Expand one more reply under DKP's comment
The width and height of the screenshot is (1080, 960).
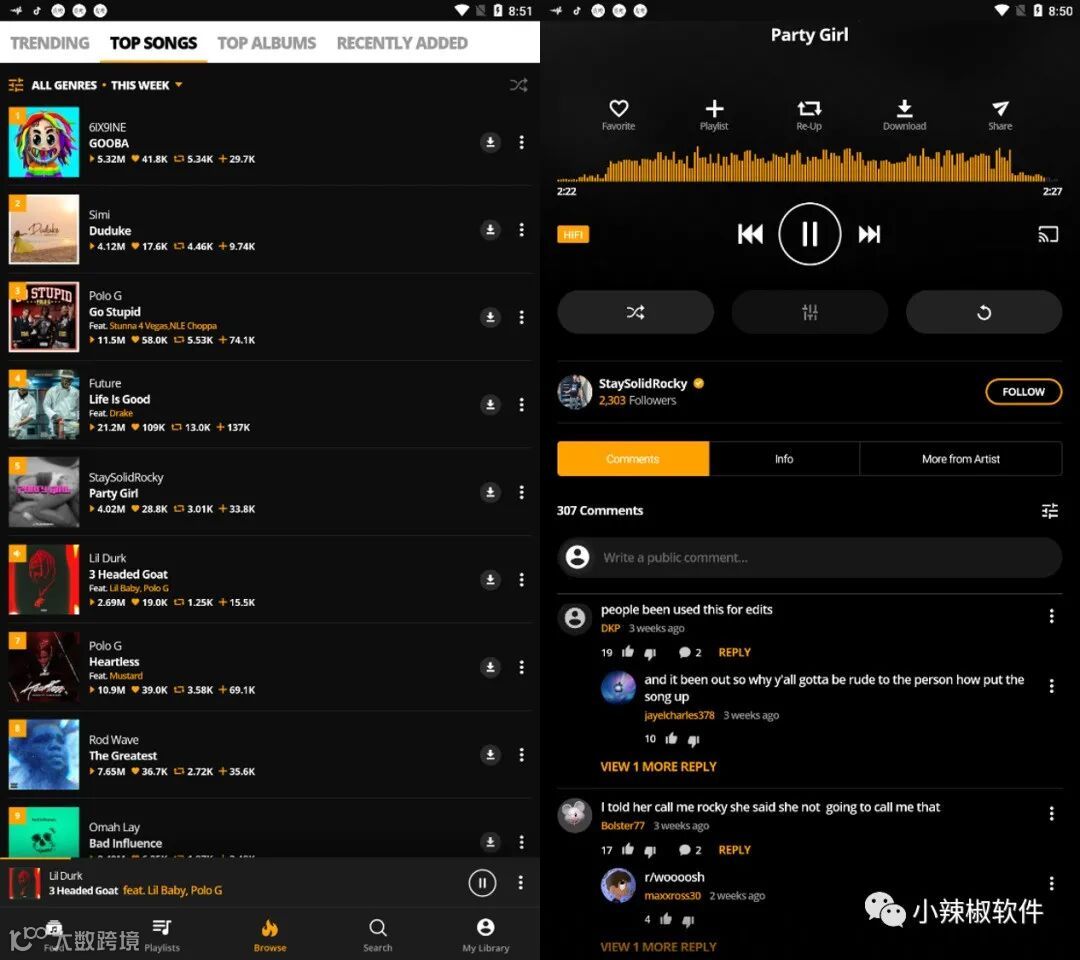658,766
